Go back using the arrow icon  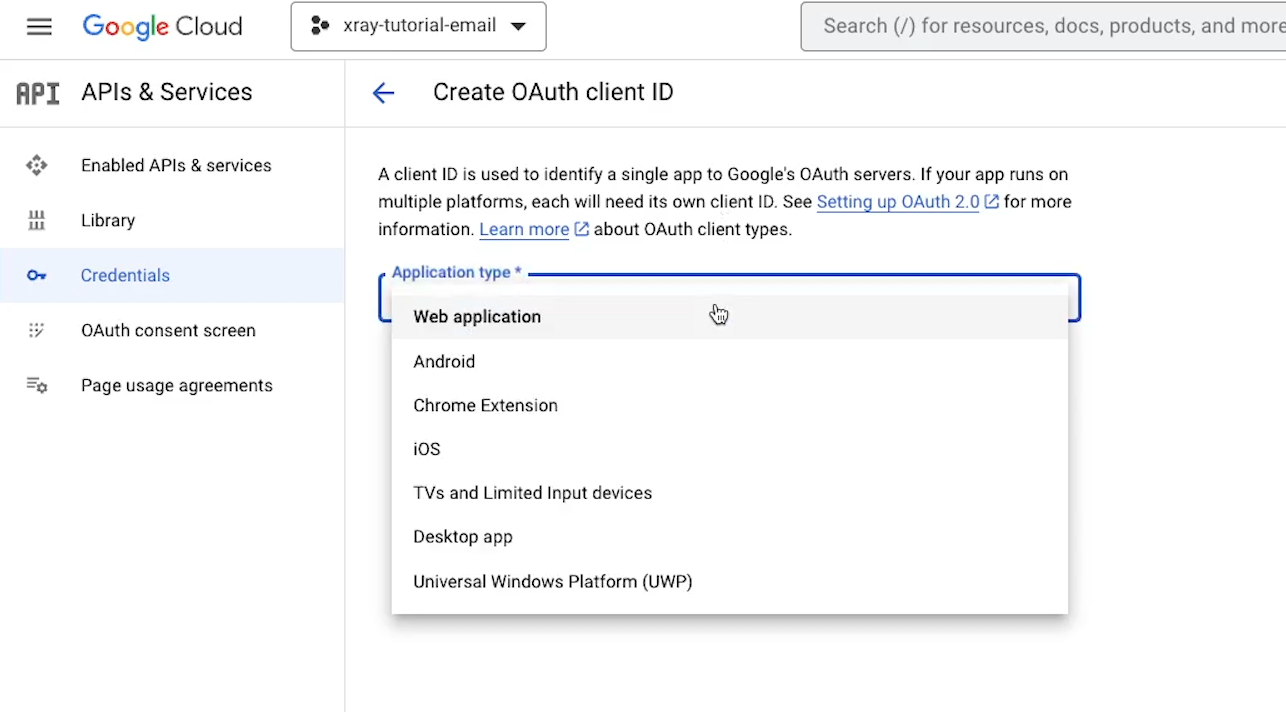pos(384,93)
